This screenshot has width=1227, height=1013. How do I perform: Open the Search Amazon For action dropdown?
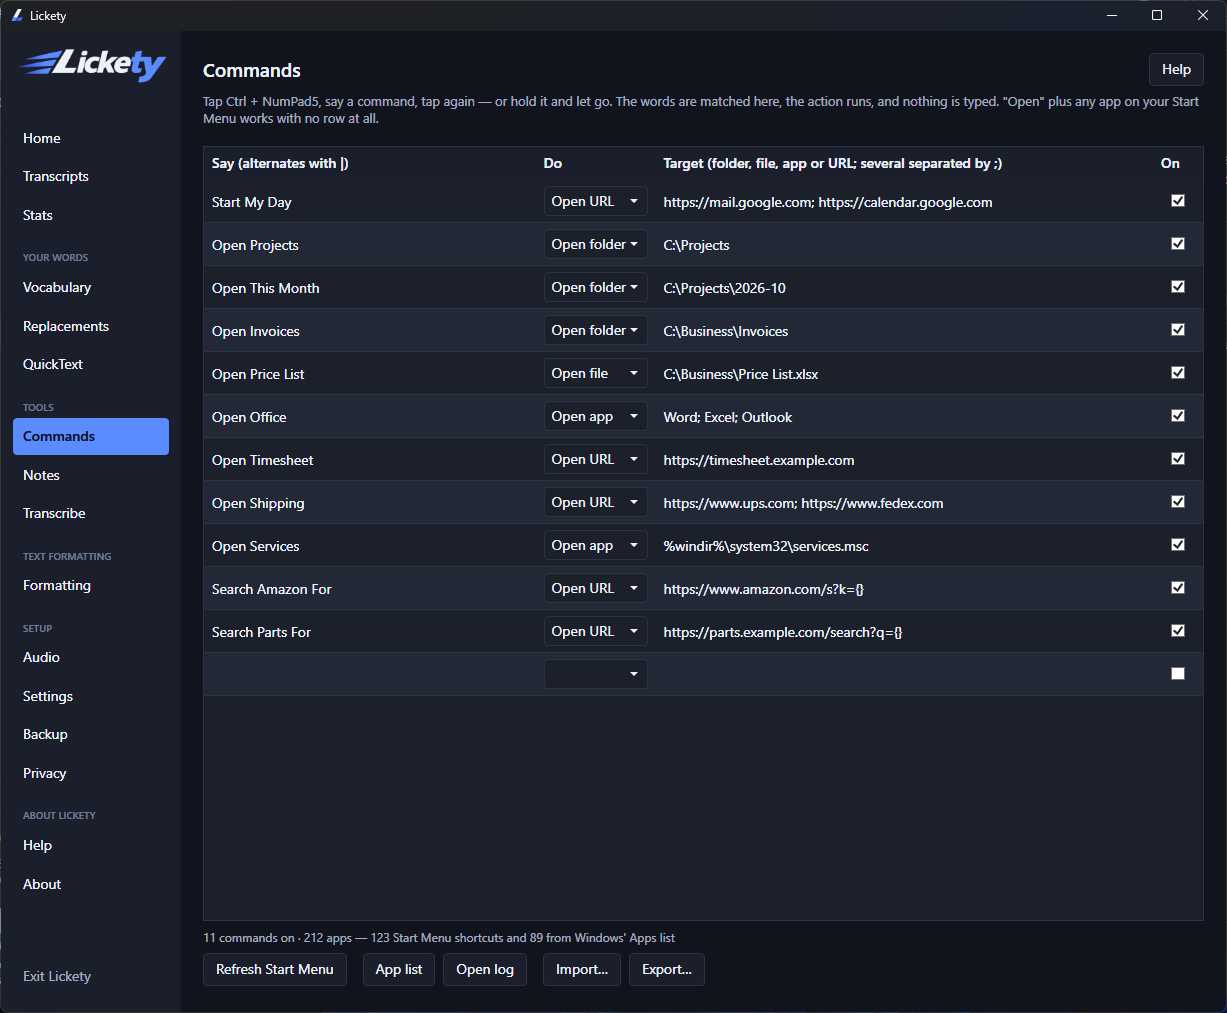click(595, 588)
